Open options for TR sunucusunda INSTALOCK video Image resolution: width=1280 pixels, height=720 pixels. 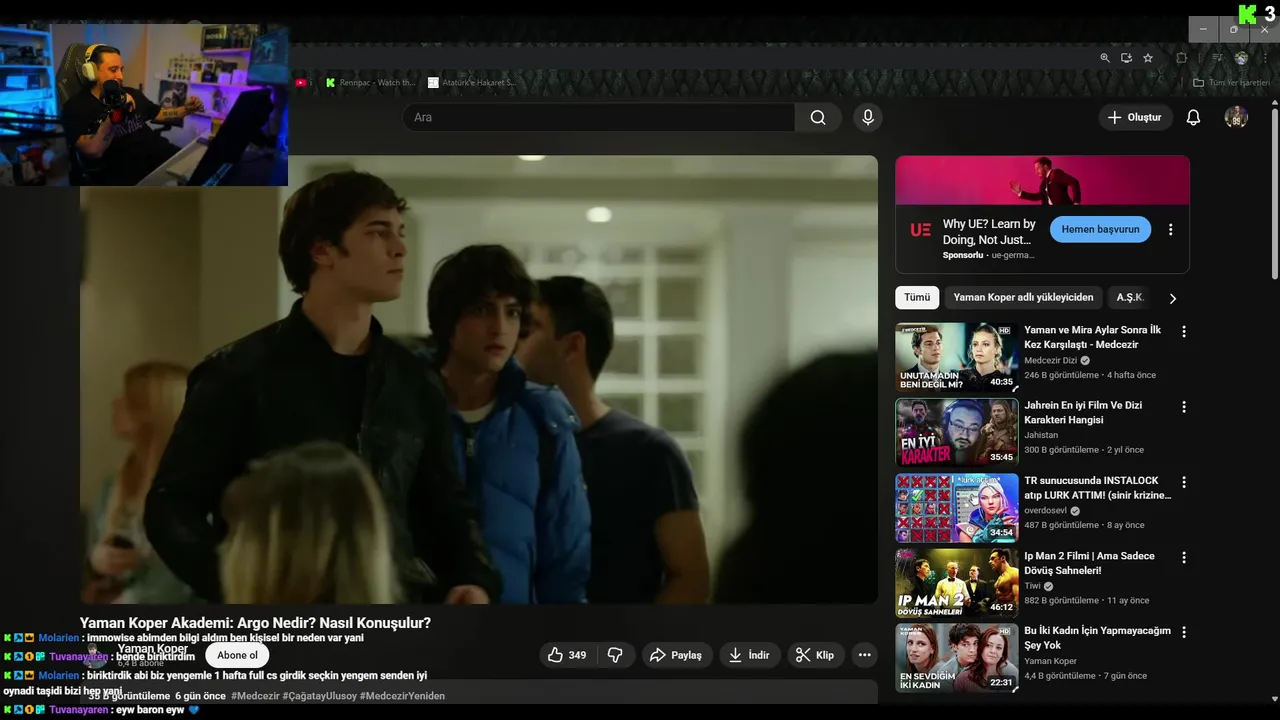pyautogui.click(x=1184, y=482)
